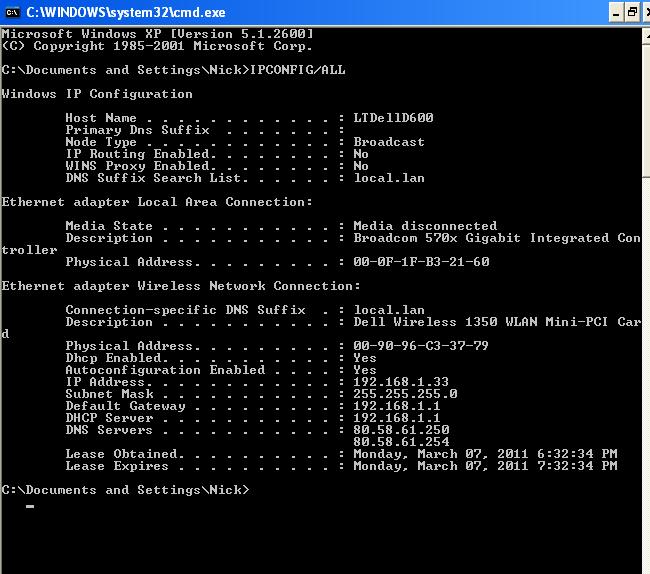650x574 pixels.
Task: Click the last C:\Documents and Settings\Nick> prompt
Action: pos(125,490)
